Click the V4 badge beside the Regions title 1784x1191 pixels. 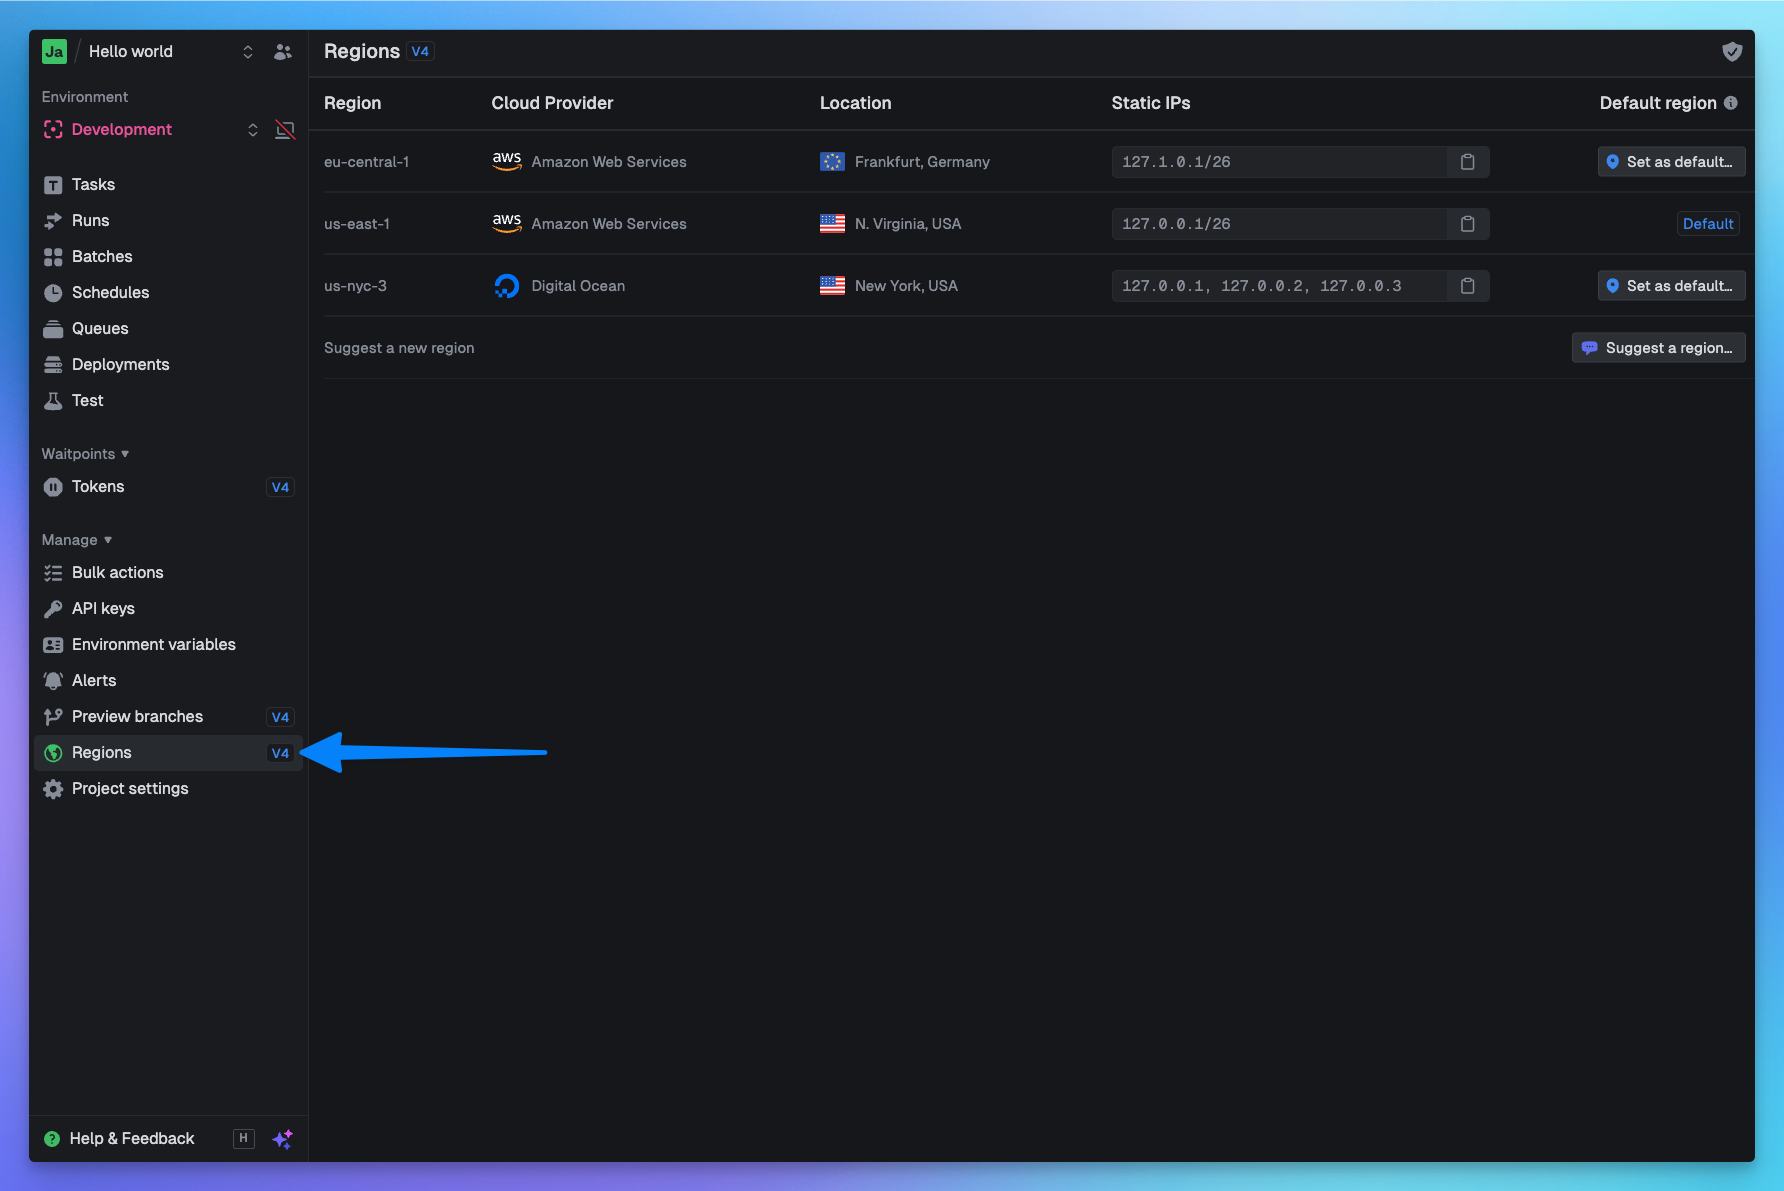tap(420, 52)
